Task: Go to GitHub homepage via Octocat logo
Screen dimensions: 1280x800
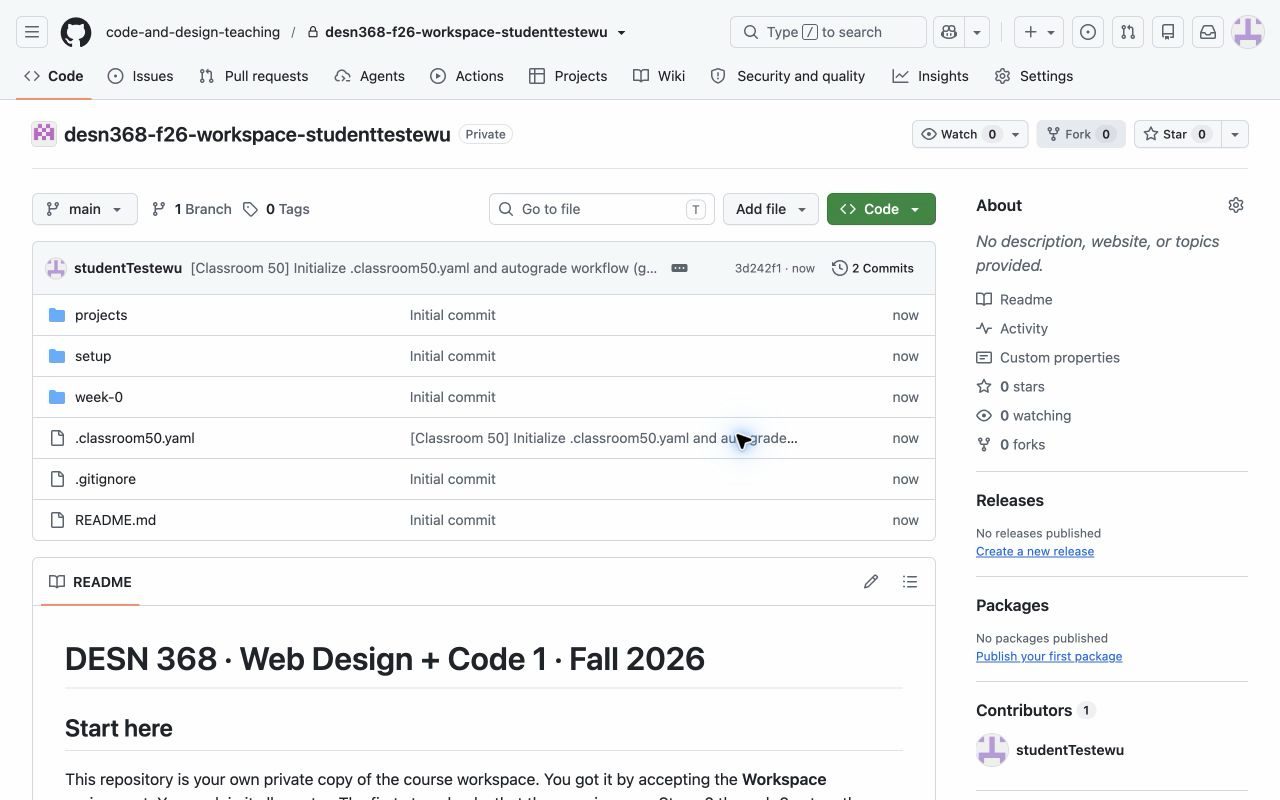Action: (76, 32)
